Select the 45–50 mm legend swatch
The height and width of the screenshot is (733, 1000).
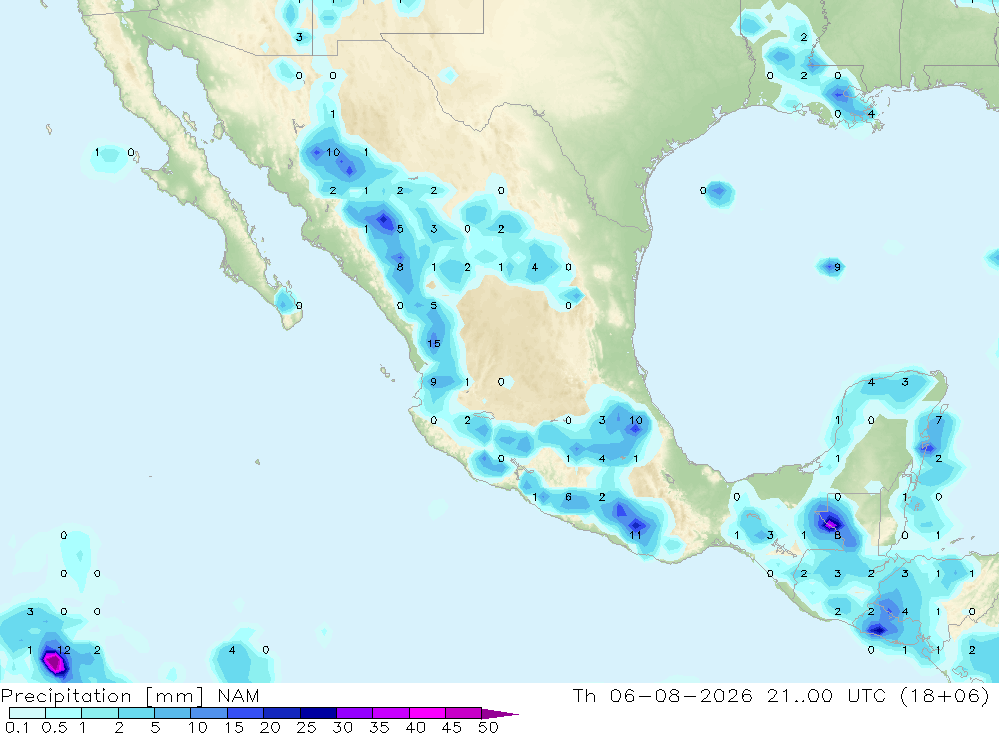(x=464, y=713)
